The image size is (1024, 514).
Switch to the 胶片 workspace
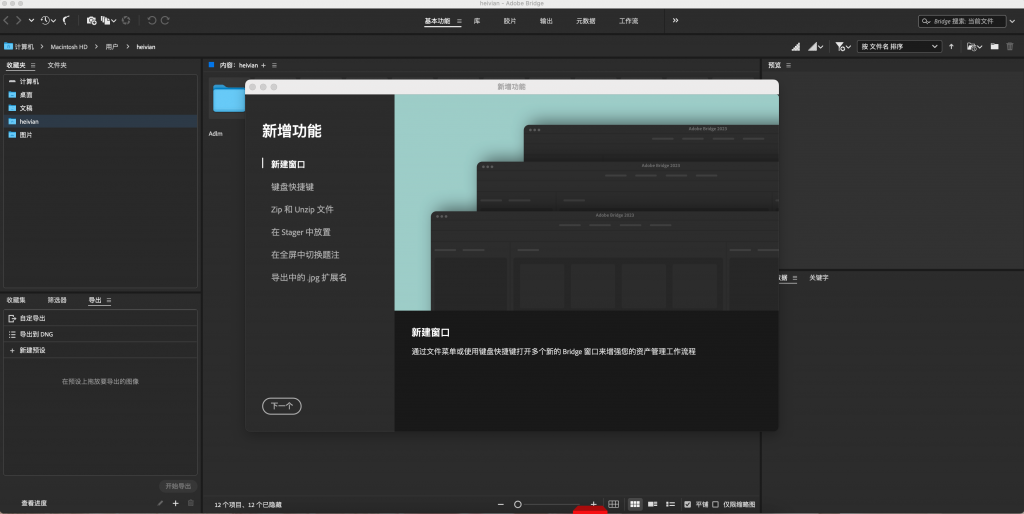(x=510, y=21)
